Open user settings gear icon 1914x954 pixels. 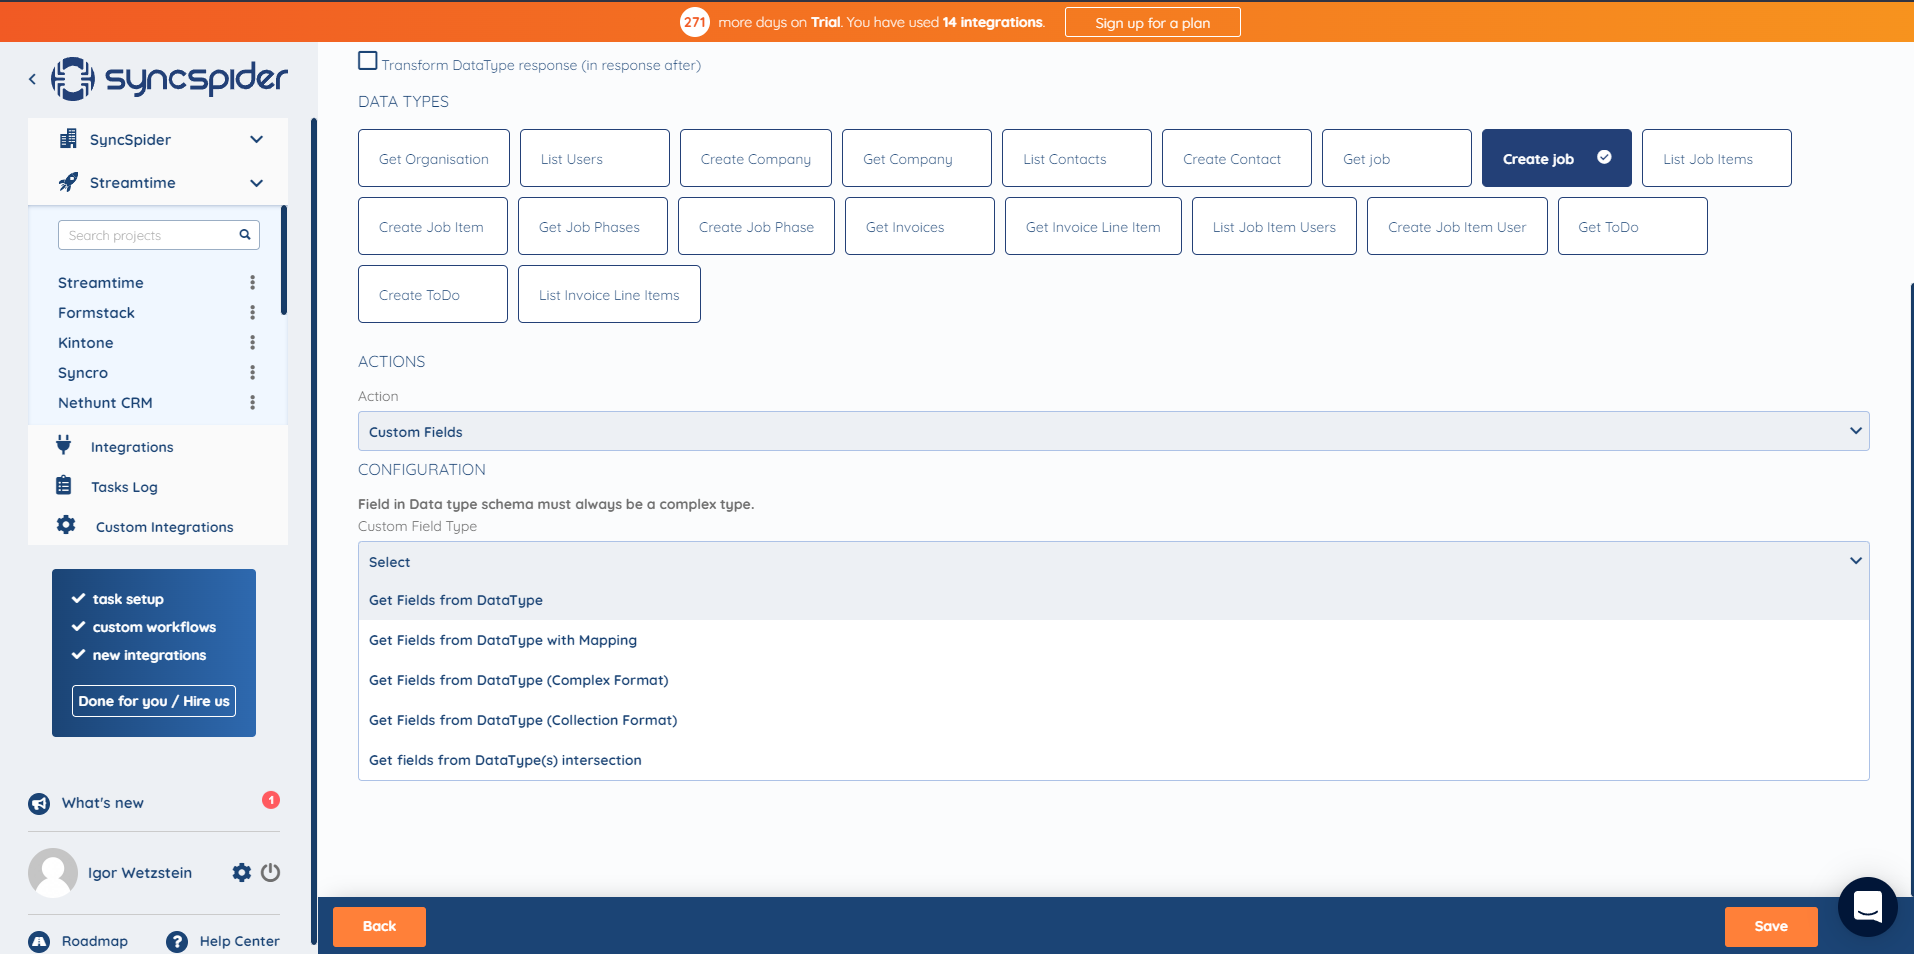242,872
